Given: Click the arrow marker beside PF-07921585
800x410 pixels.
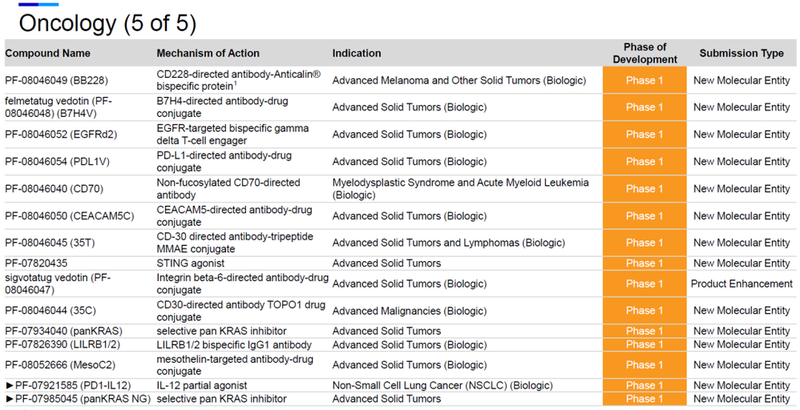Looking at the screenshot, I should coord(9,385).
